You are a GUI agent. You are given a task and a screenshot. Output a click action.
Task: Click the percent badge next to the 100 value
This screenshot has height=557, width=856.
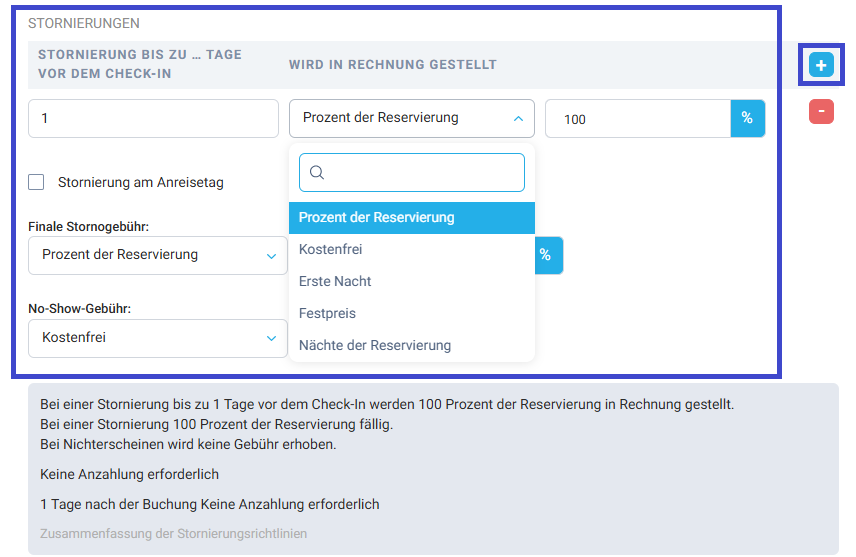tap(747, 118)
